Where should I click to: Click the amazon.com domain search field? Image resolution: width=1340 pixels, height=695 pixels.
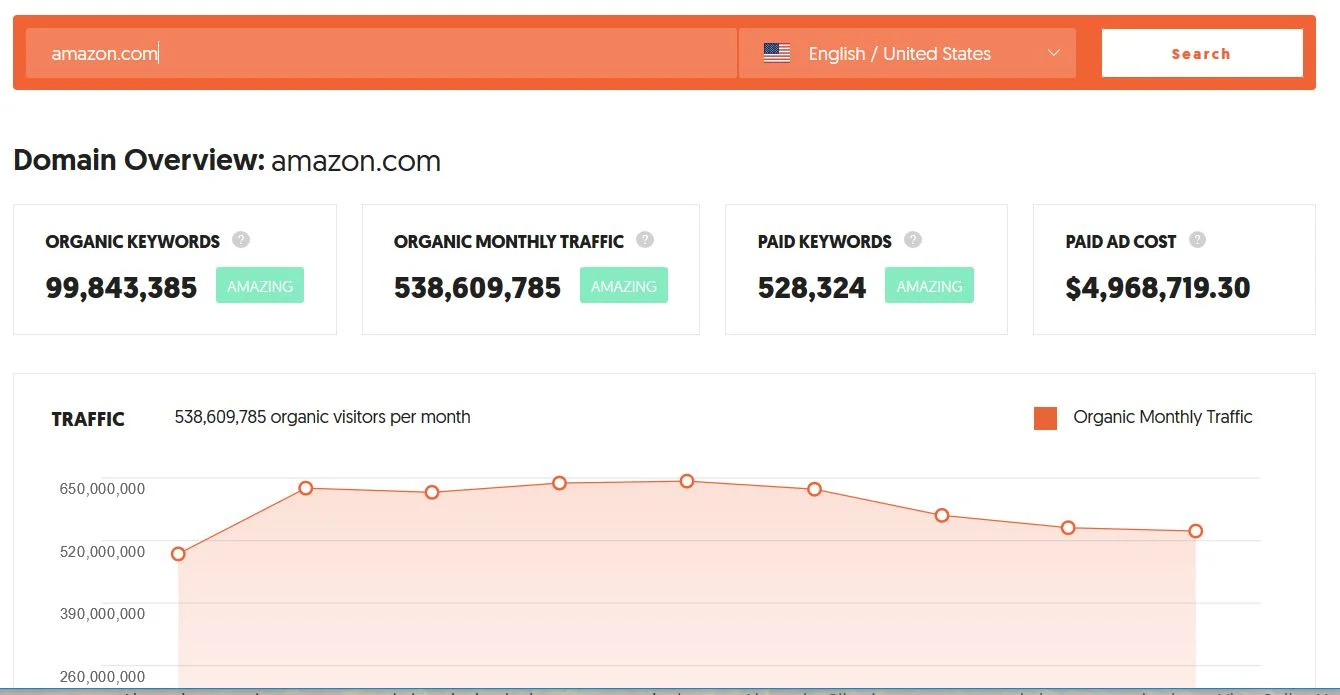point(381,54)
